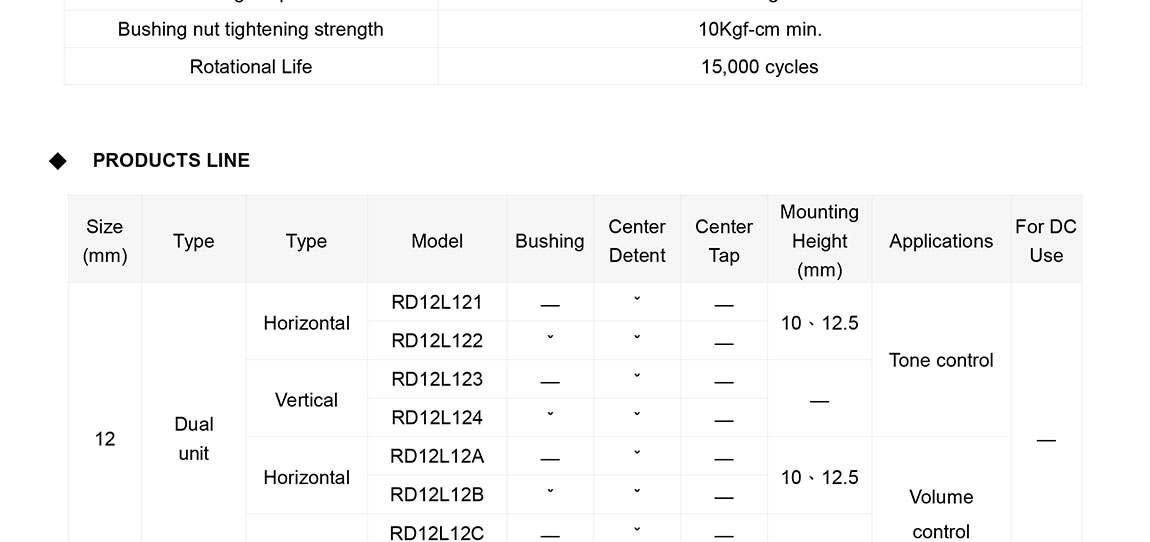Select model RD12L122 cell
Screen dimensions: 1150x542
pyautogui.click(x=437, y=341)
